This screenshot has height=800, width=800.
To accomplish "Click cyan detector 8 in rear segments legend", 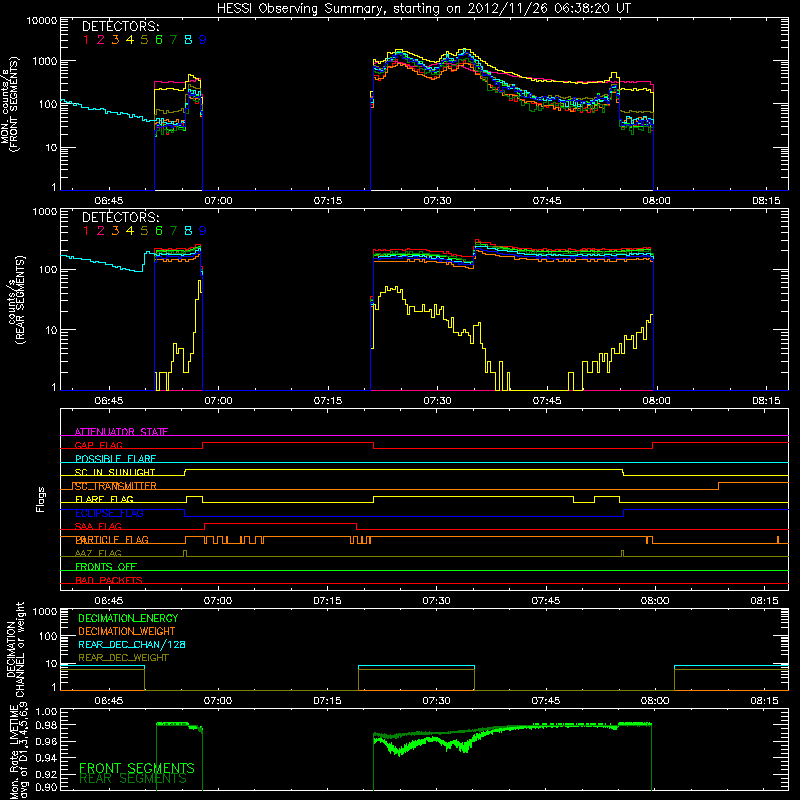I will tap(188, 231).
